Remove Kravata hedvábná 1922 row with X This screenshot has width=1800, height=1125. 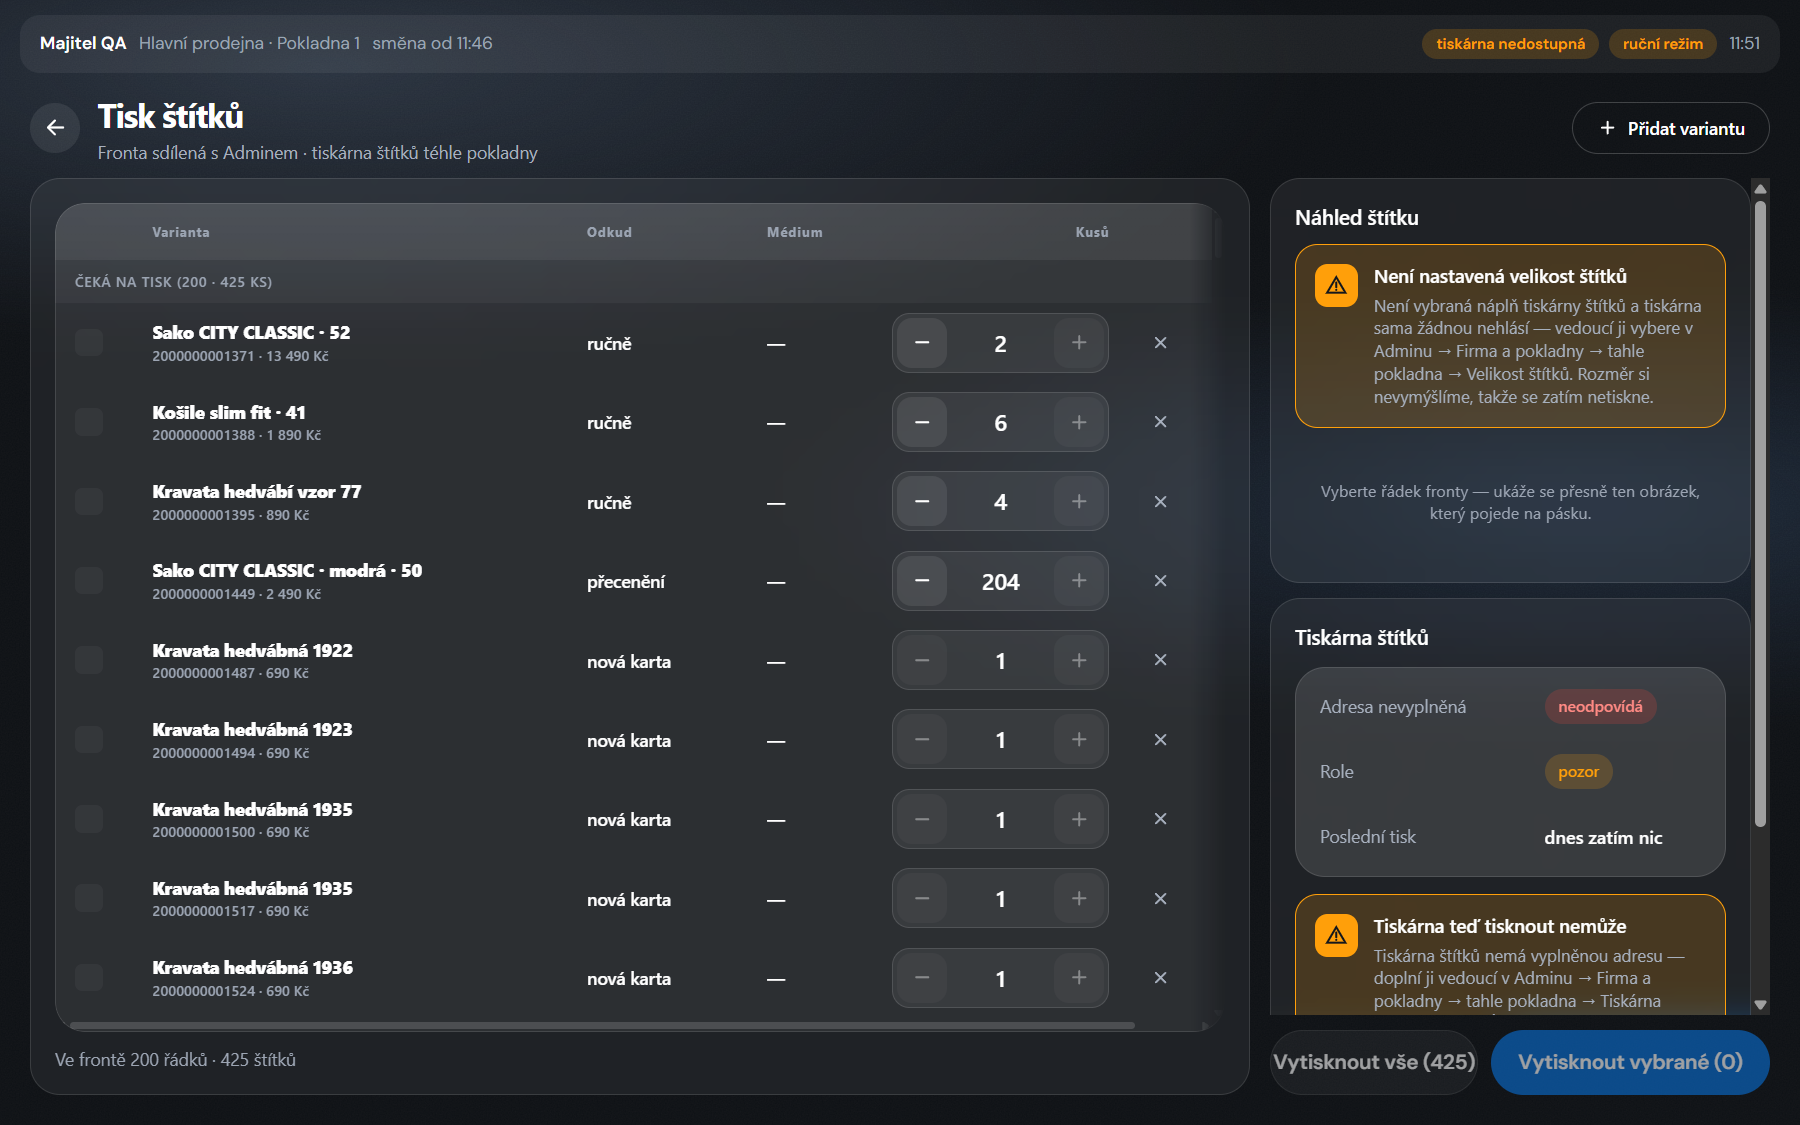tap(1160, 660)
